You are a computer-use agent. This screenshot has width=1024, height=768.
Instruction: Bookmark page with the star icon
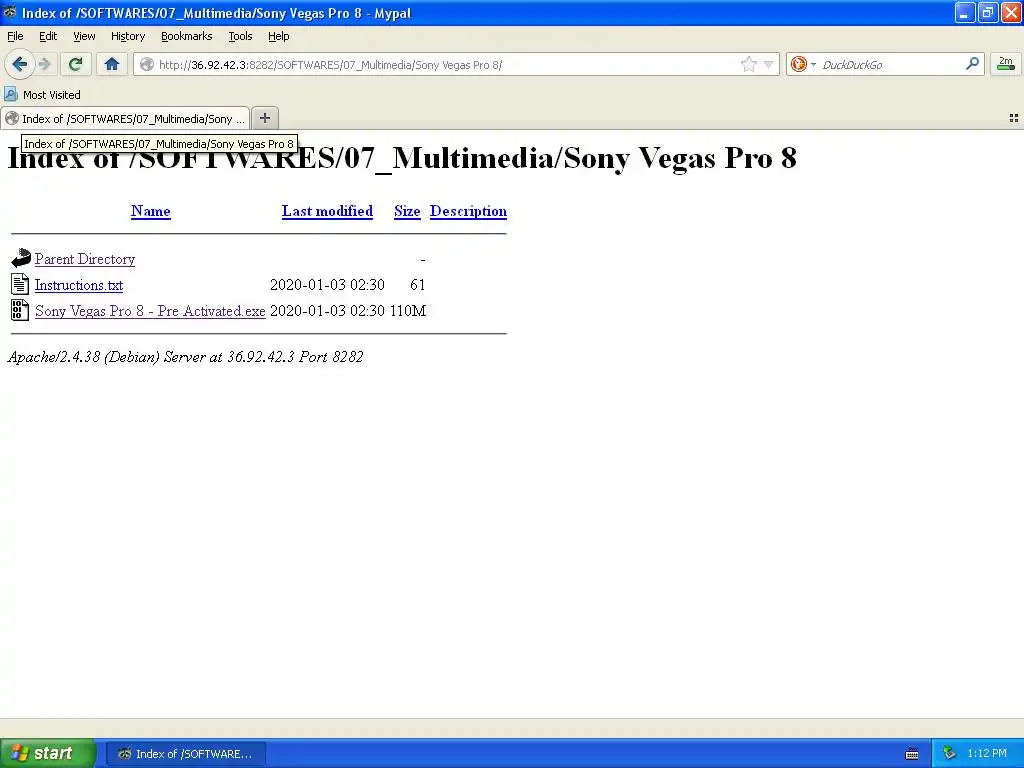click(748, 64)
